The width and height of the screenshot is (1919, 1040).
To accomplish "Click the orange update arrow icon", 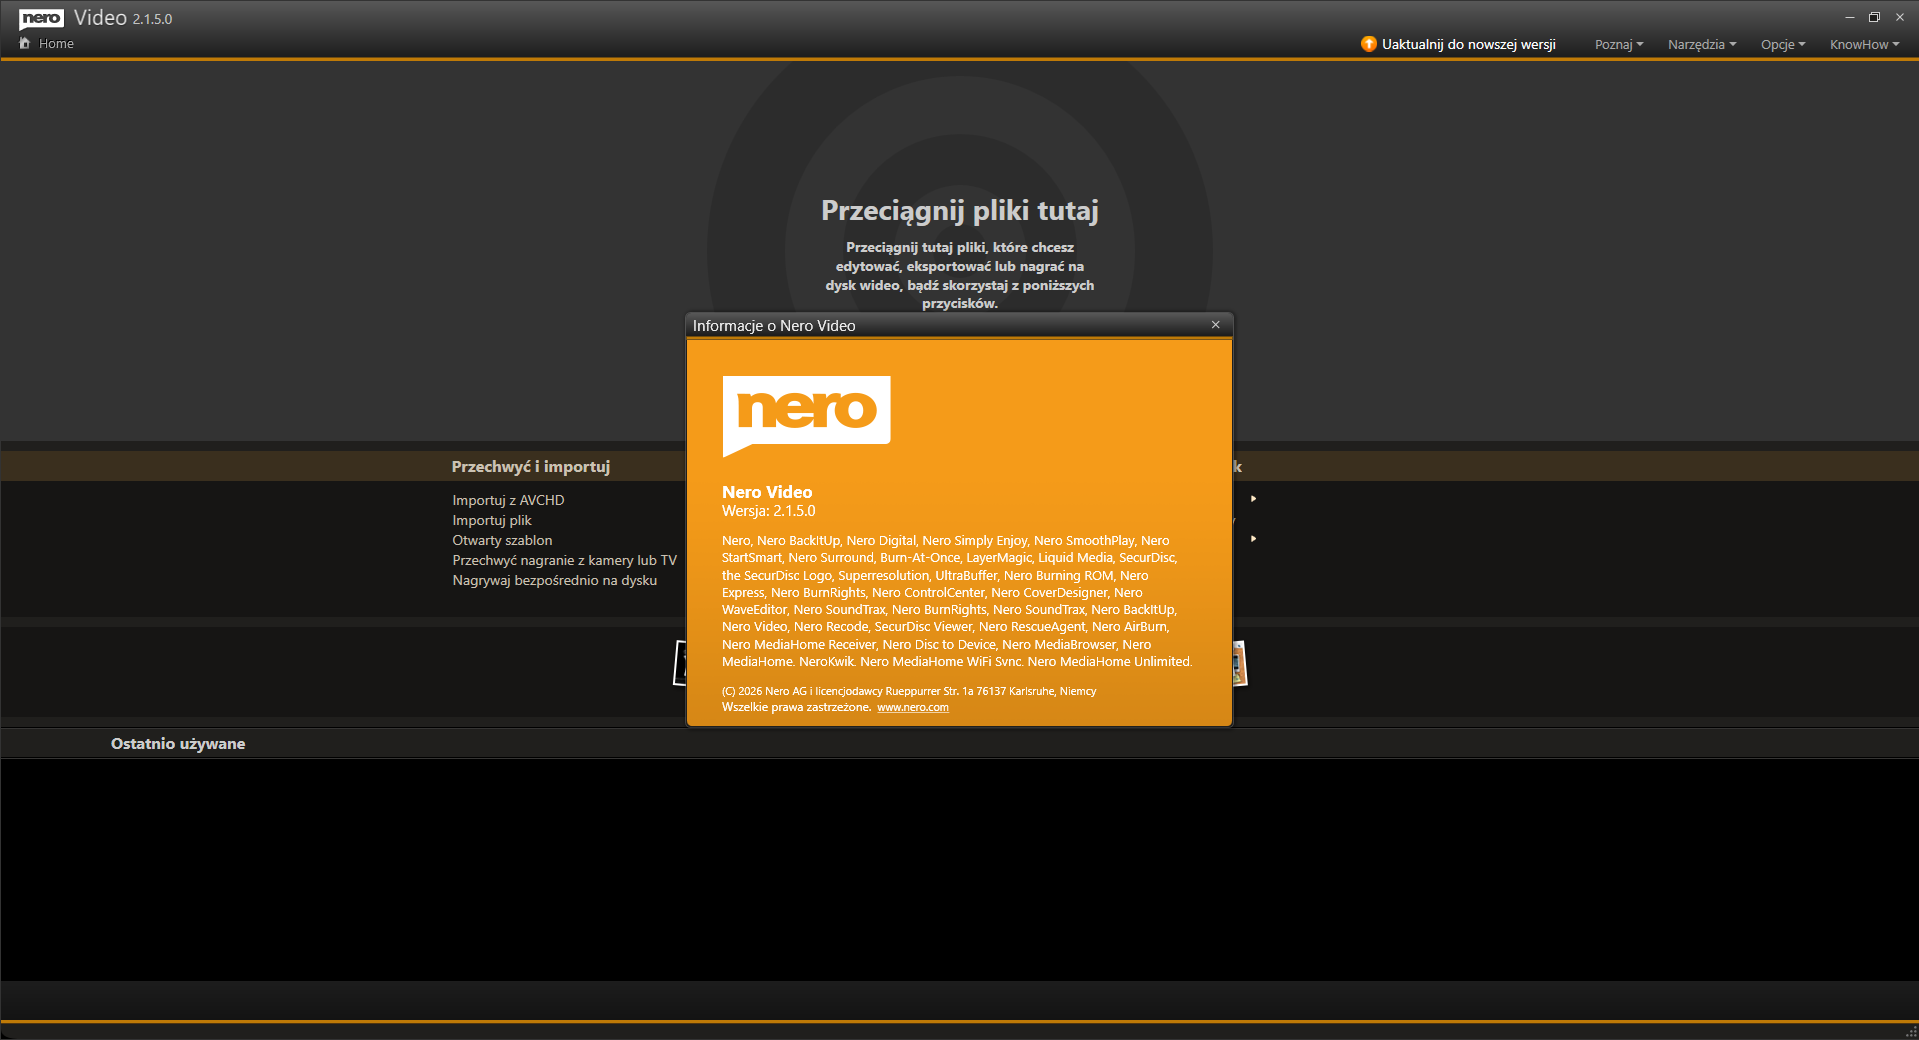I will 1368,44.
